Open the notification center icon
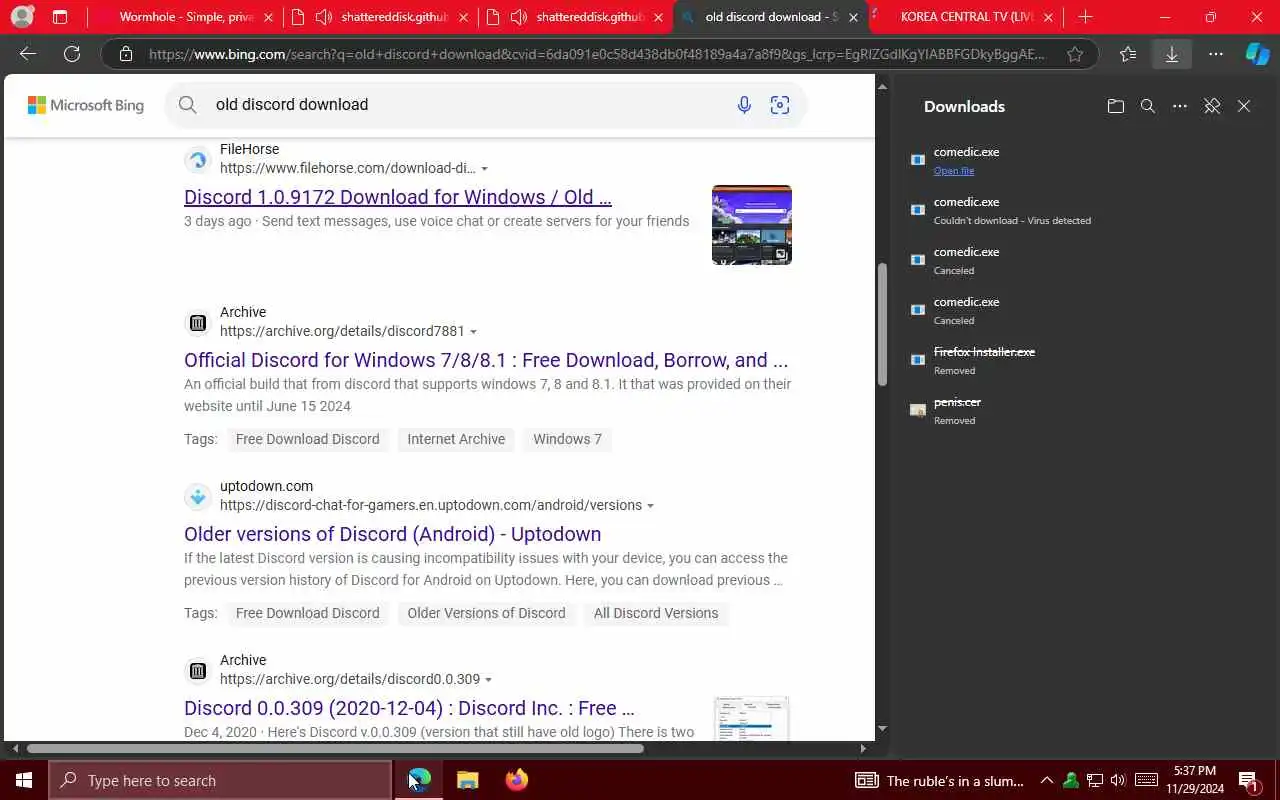 [1248, 780]
